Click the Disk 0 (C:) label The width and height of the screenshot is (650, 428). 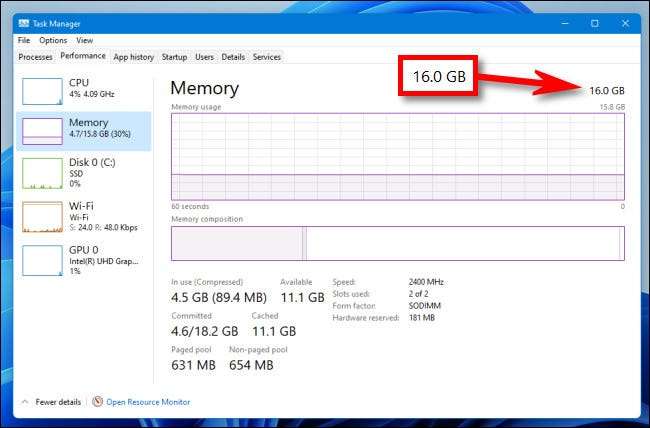click(92, 162)
